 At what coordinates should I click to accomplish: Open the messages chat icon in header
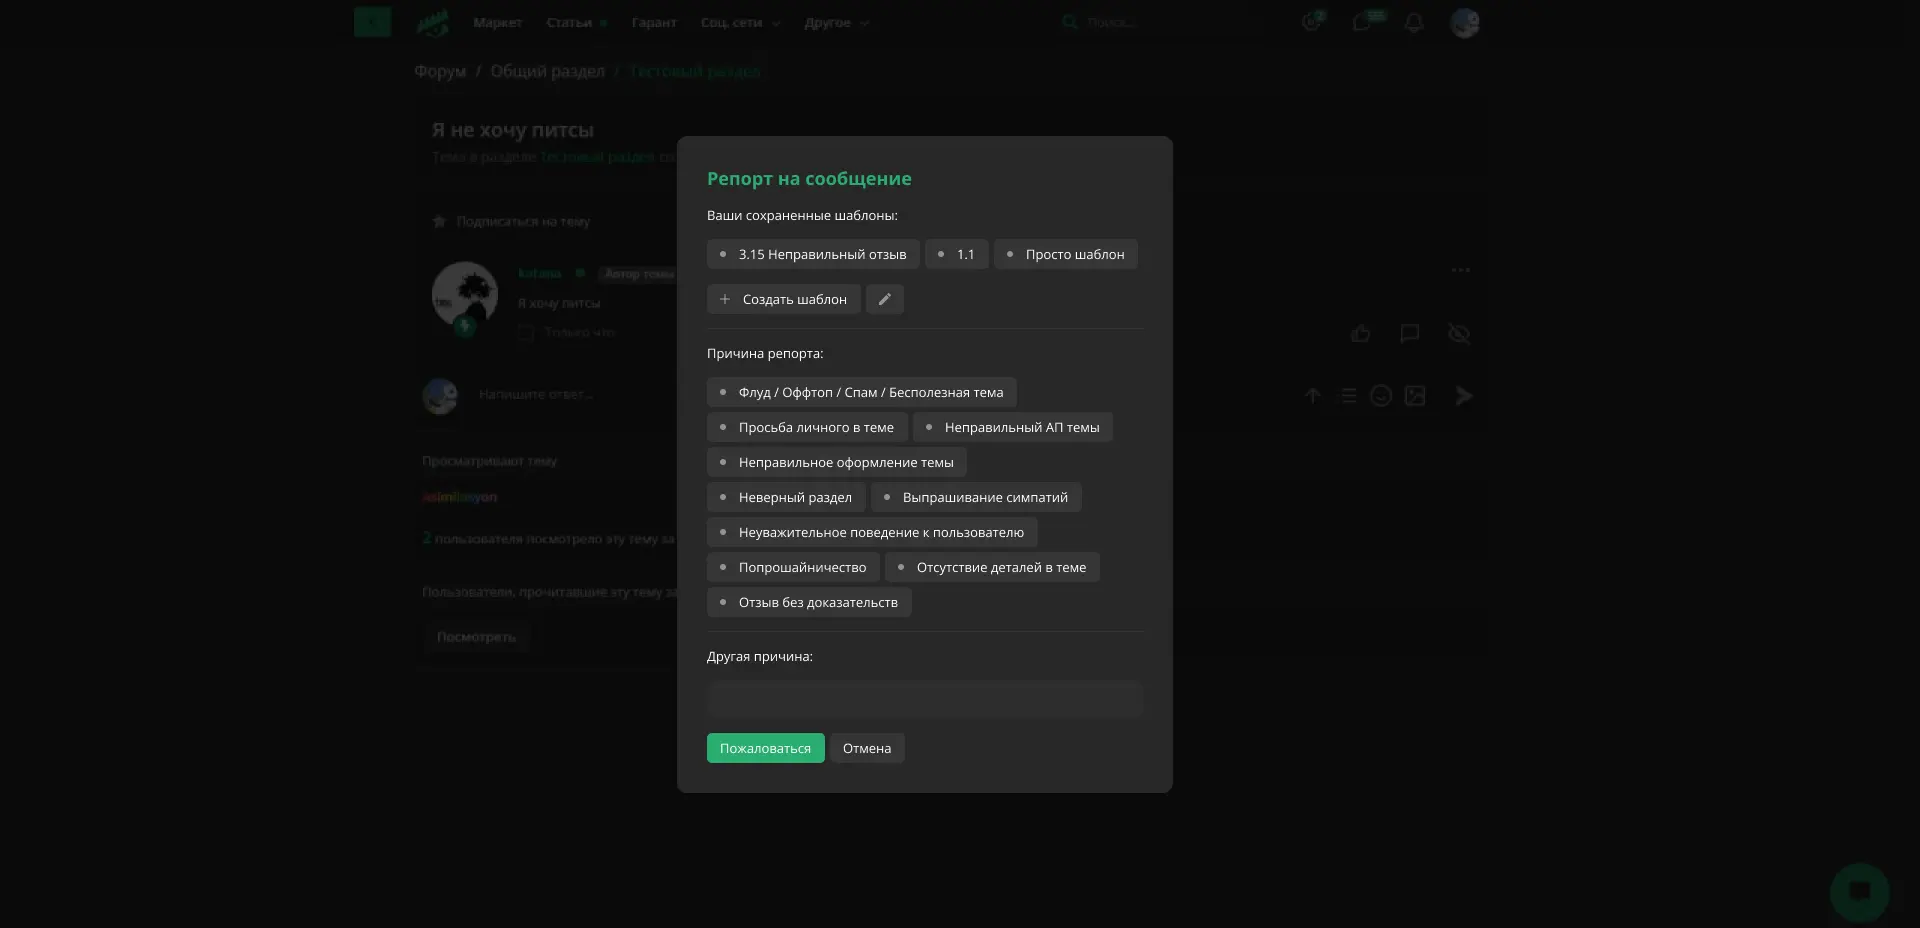[x=1361, y=22]
